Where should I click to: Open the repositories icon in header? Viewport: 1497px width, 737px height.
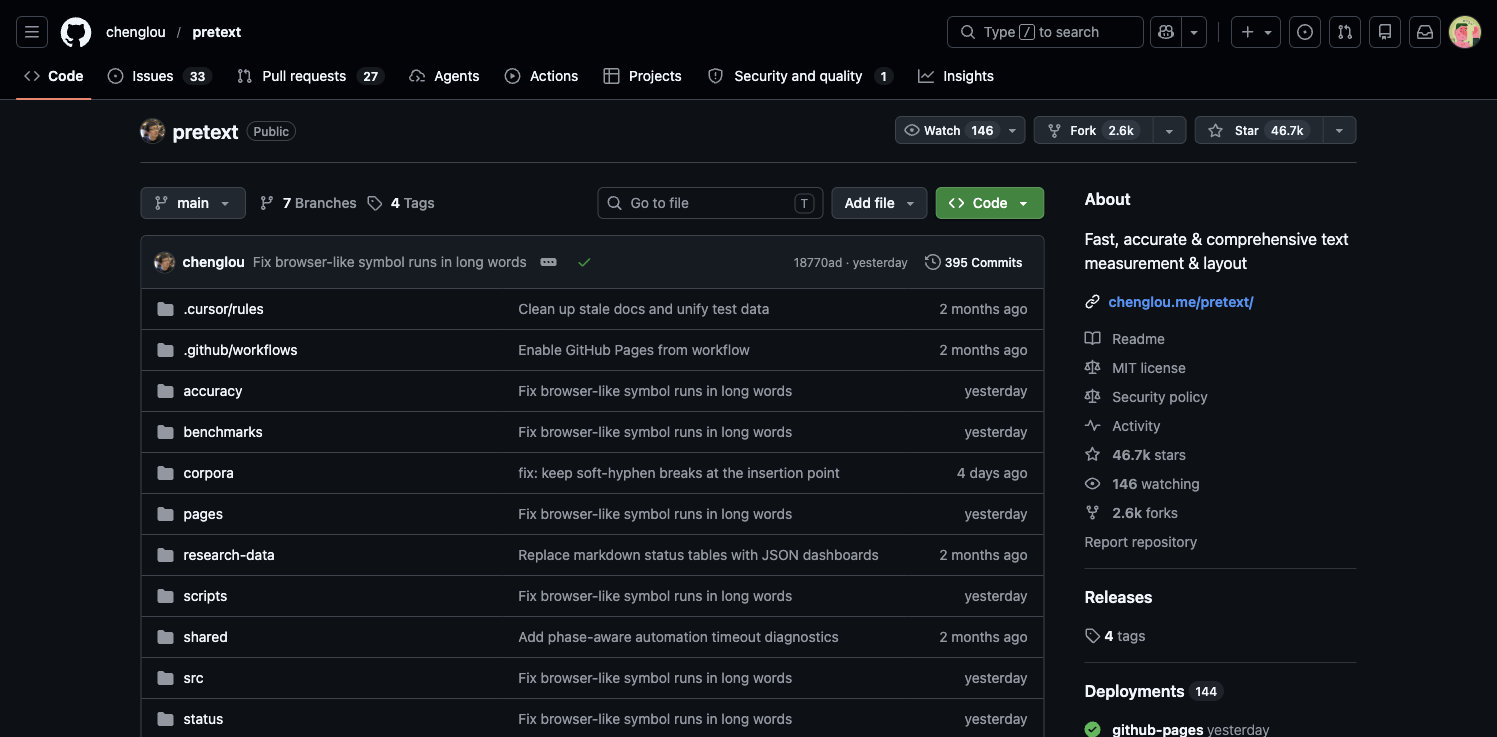pos(1385,32)
